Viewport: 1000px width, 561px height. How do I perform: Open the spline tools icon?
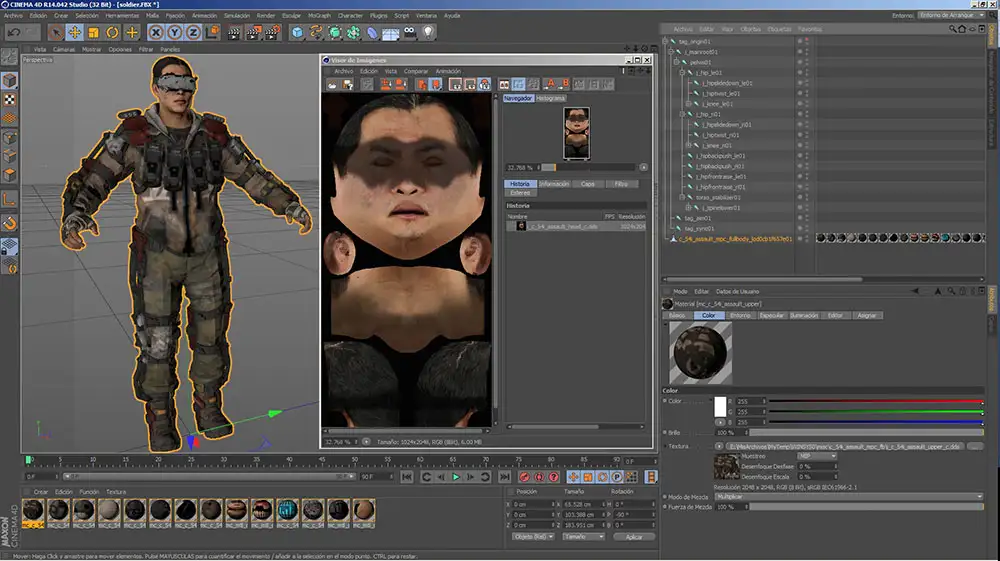coord(316,32)
